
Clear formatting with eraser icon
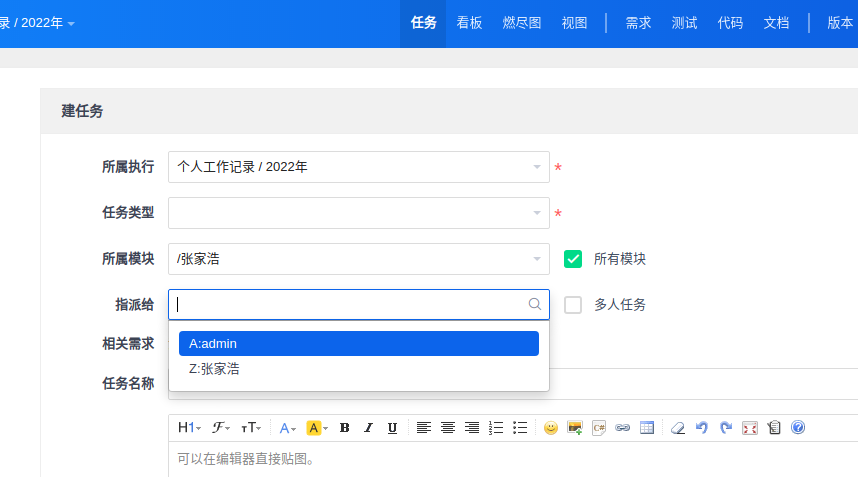678,428
